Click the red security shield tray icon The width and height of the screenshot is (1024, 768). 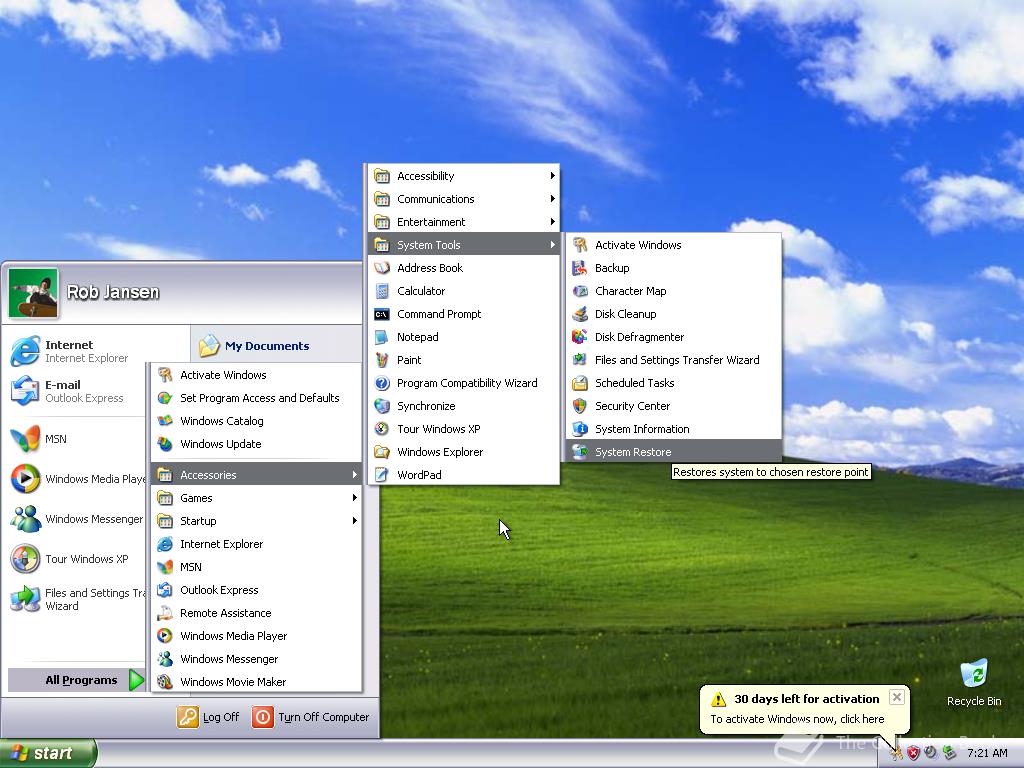pos(913,754)
